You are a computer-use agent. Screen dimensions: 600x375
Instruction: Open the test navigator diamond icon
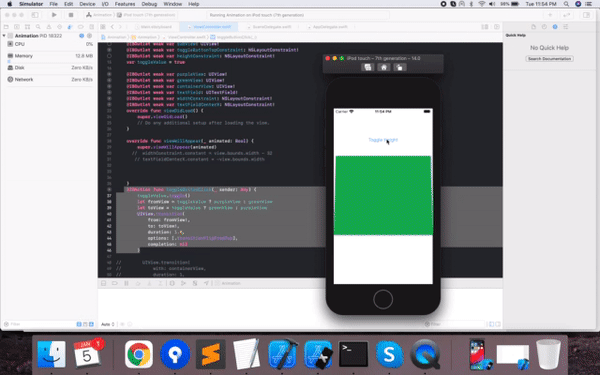click(x=59, y=27)
